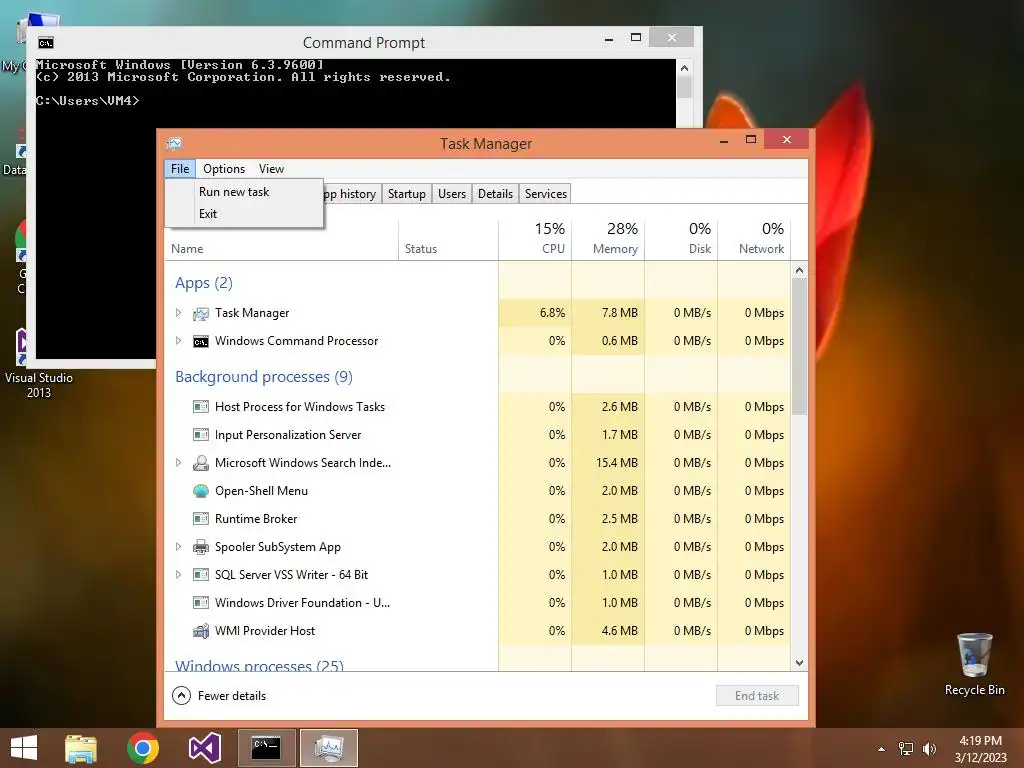The height and width of the screenshot is (768, 1024).
Task: Click the End task button
Action: point(757,696)
